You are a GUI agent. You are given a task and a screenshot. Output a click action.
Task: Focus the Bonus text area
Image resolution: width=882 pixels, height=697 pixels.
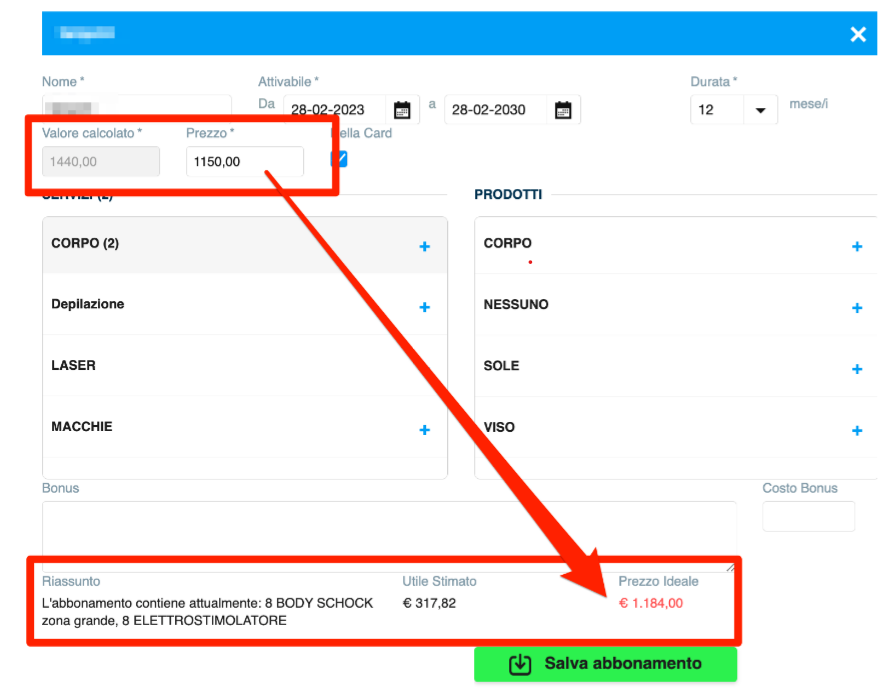(x=388, y=535)
